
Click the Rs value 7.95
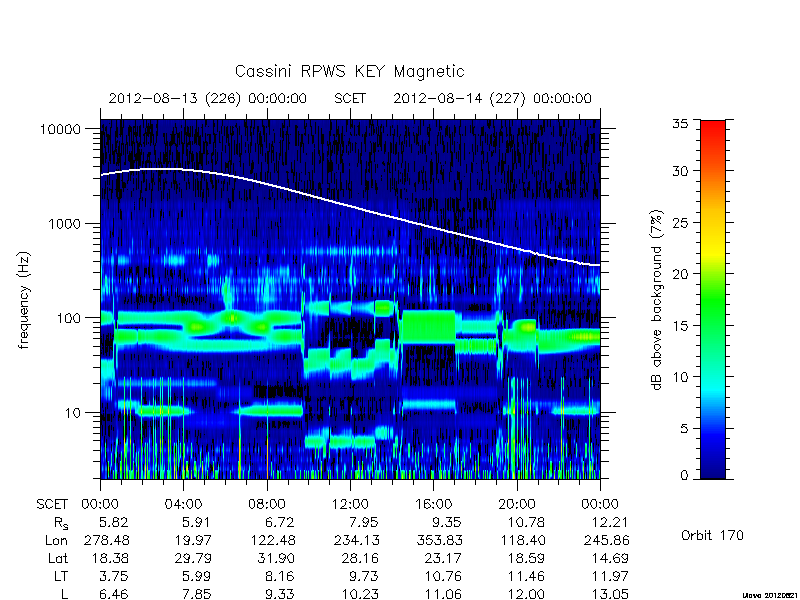[363, 522]
